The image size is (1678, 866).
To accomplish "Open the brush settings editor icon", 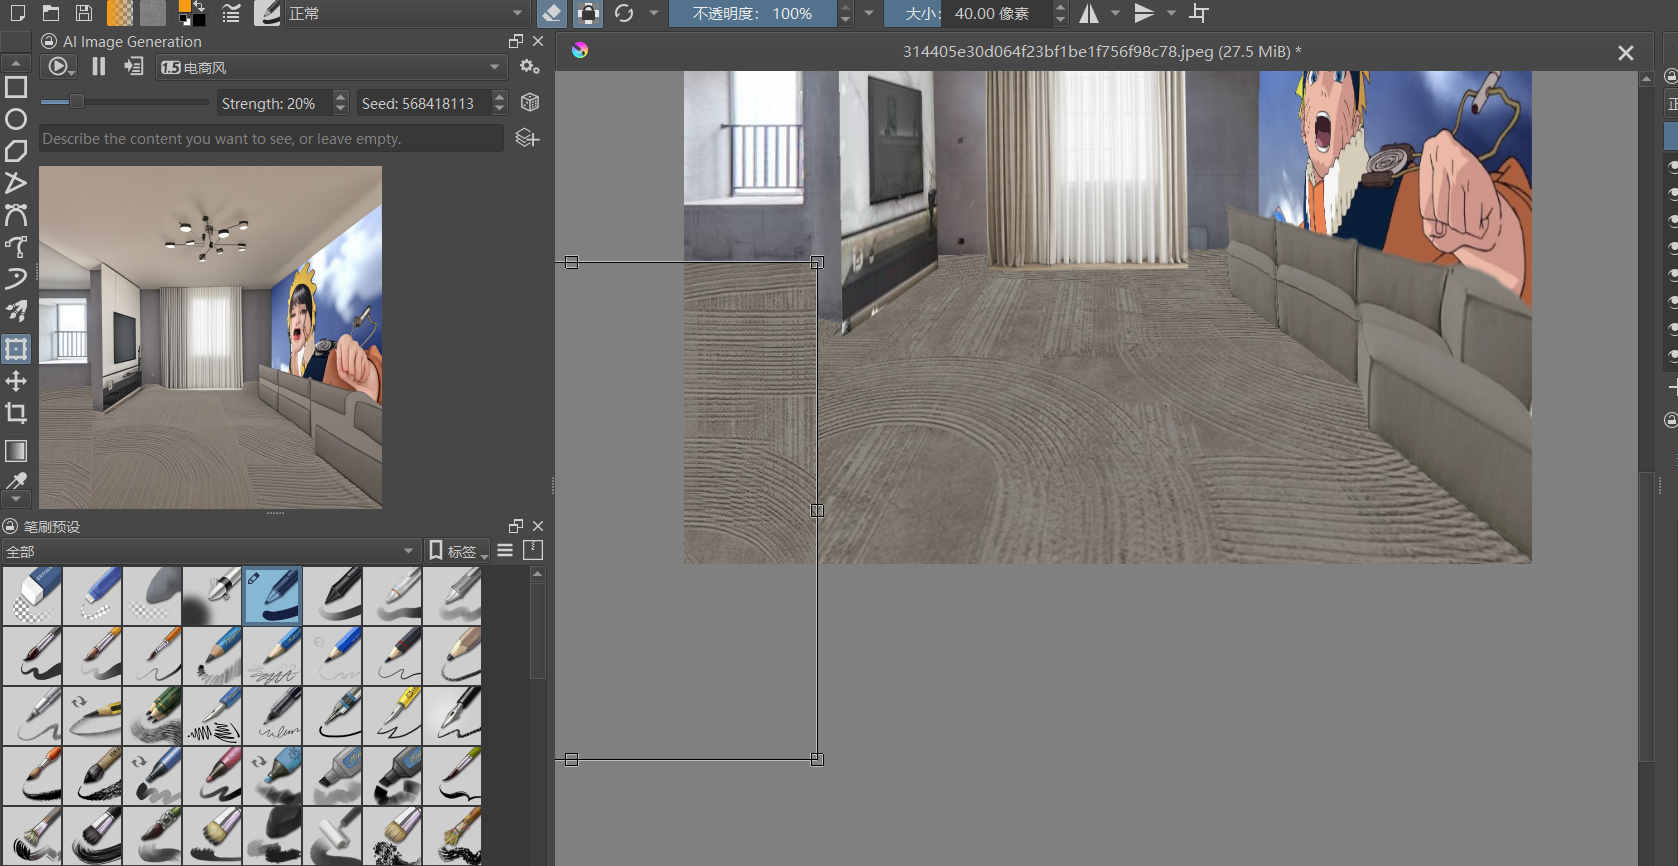I will [232, 13].
